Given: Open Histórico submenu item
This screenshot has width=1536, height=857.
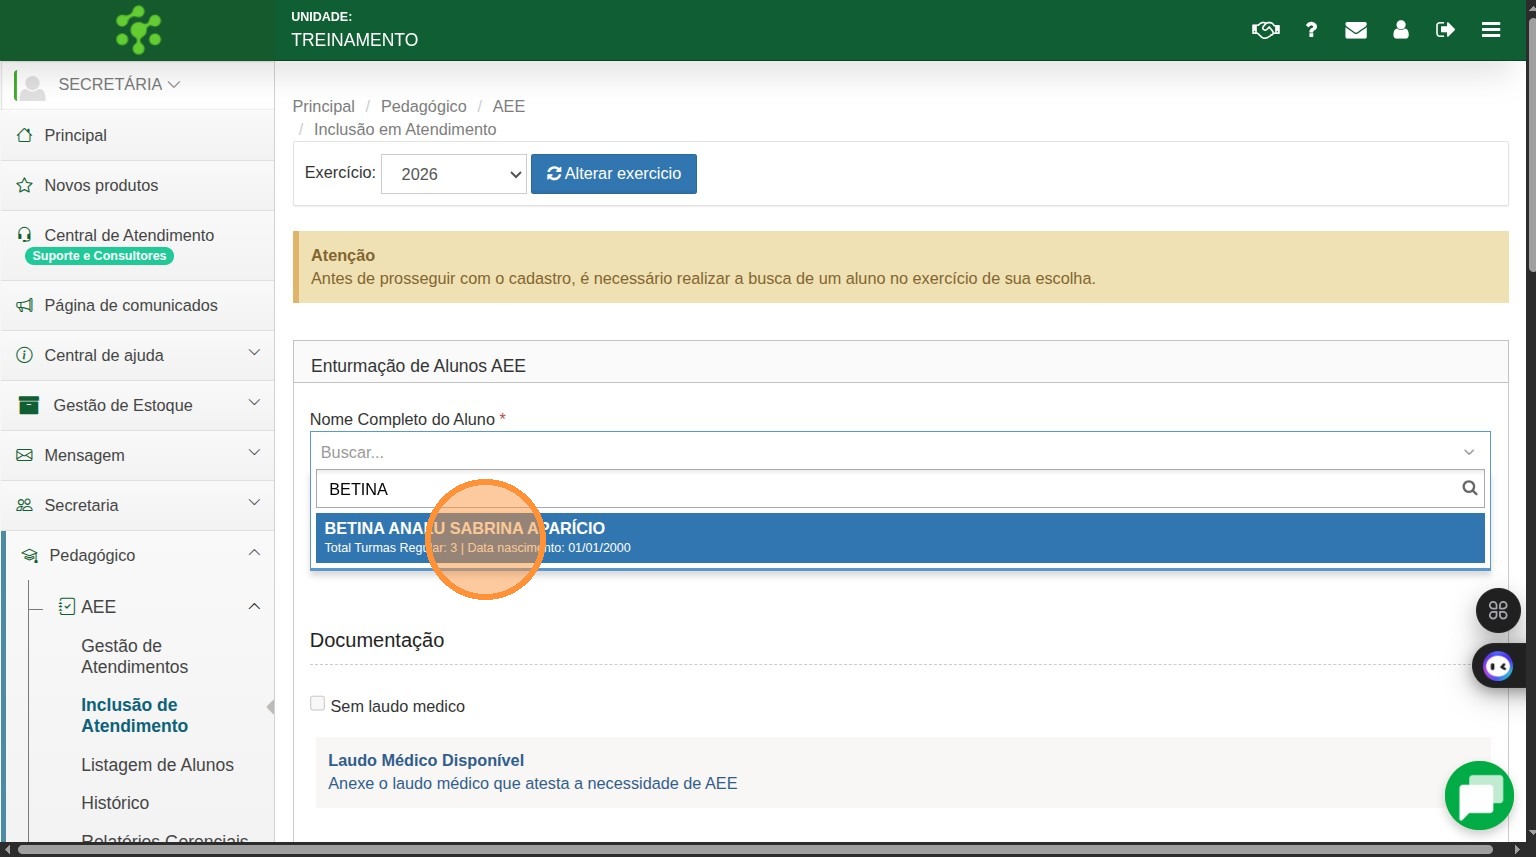Looking at the screenshot, I should click(115, 803).
